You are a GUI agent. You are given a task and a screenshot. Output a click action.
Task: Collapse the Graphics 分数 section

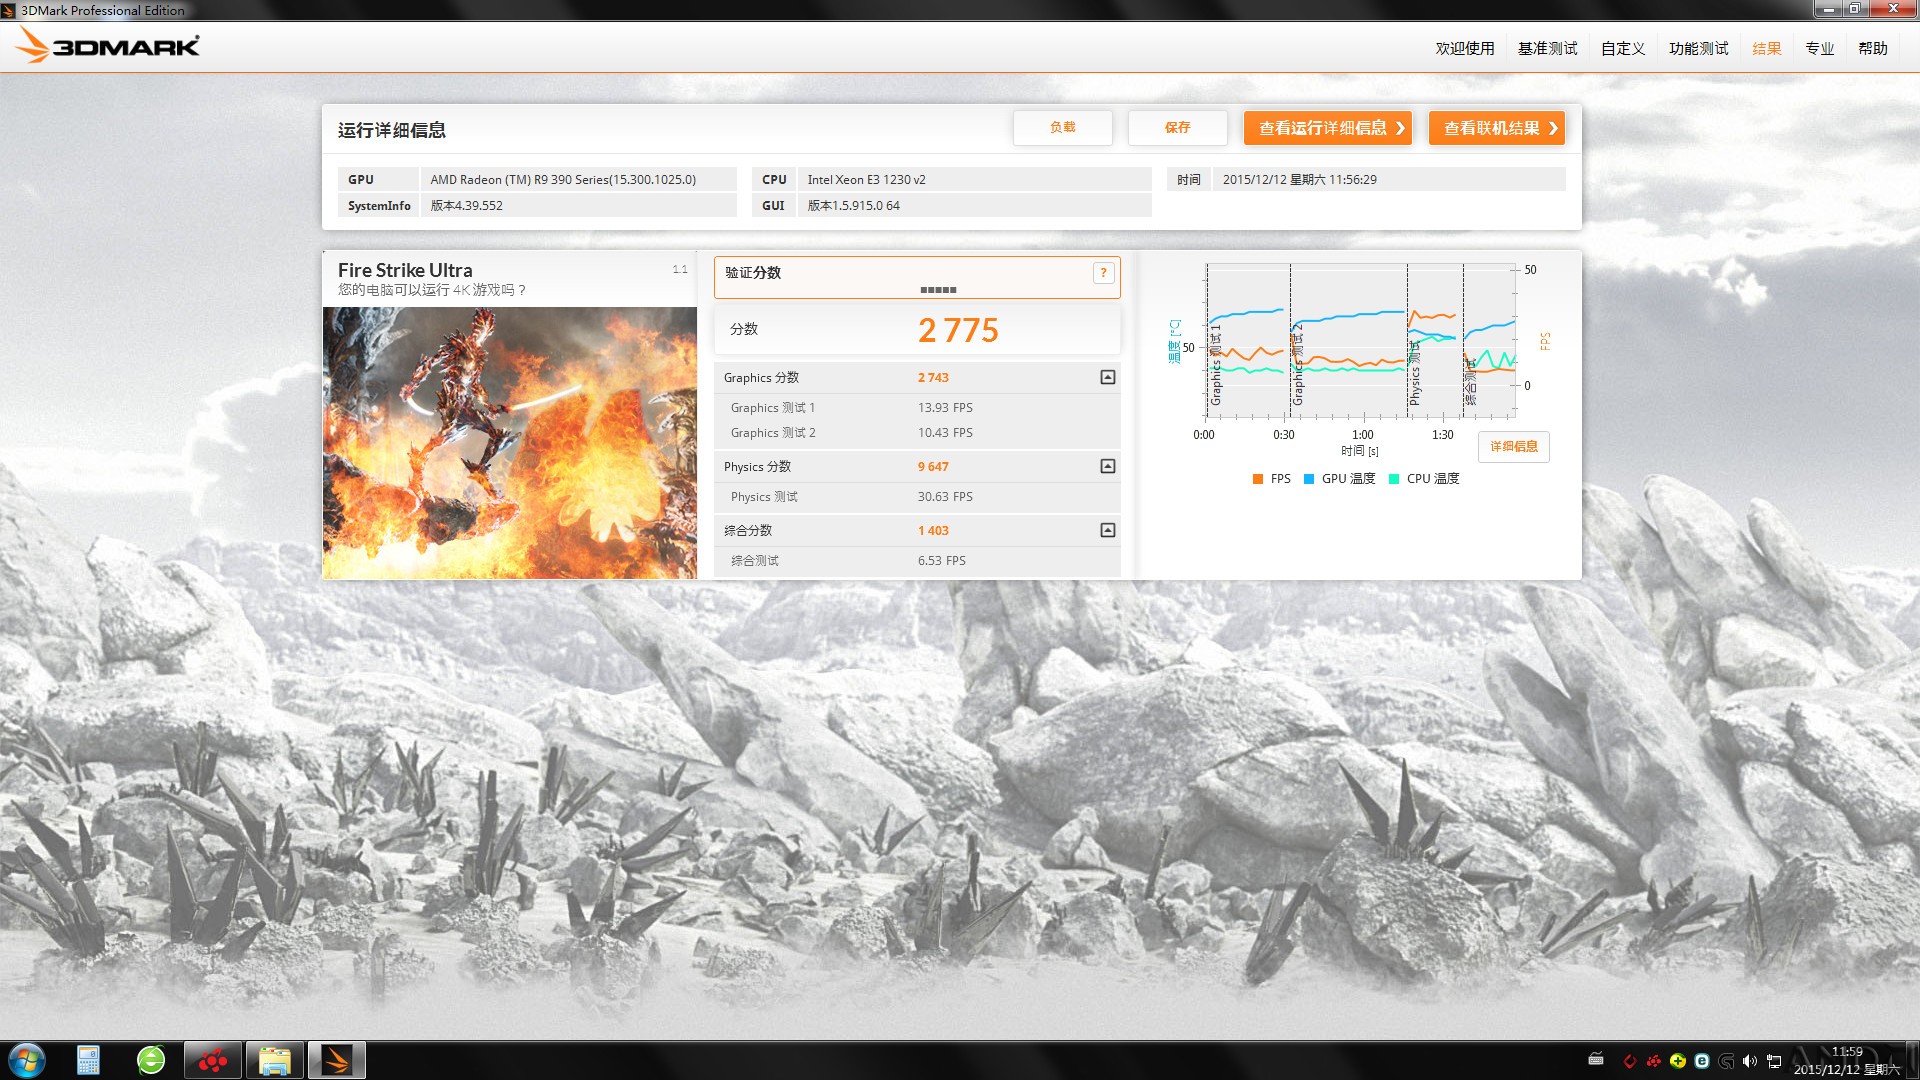1107,377
